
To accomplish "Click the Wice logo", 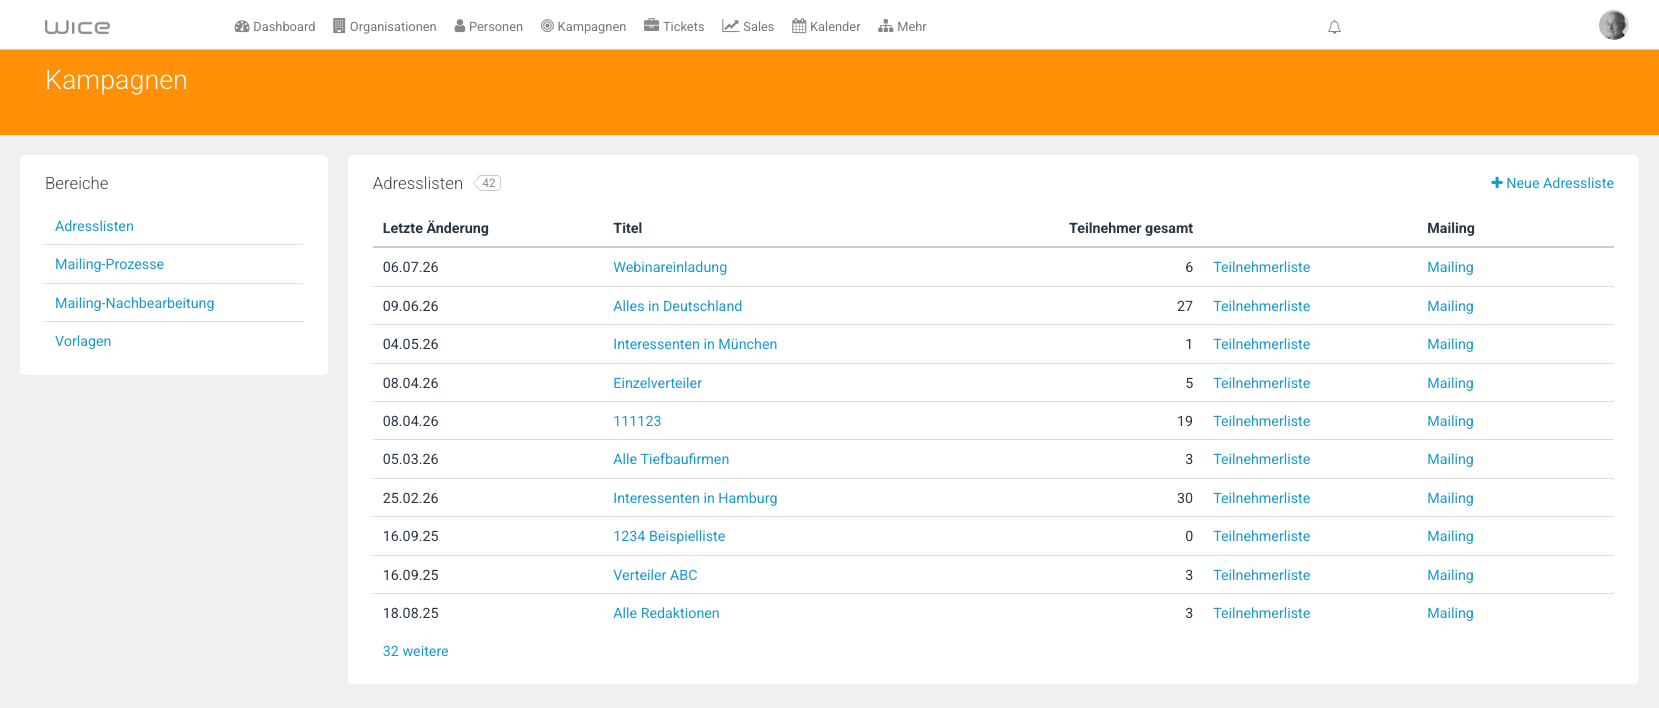I will pos(77,27).
